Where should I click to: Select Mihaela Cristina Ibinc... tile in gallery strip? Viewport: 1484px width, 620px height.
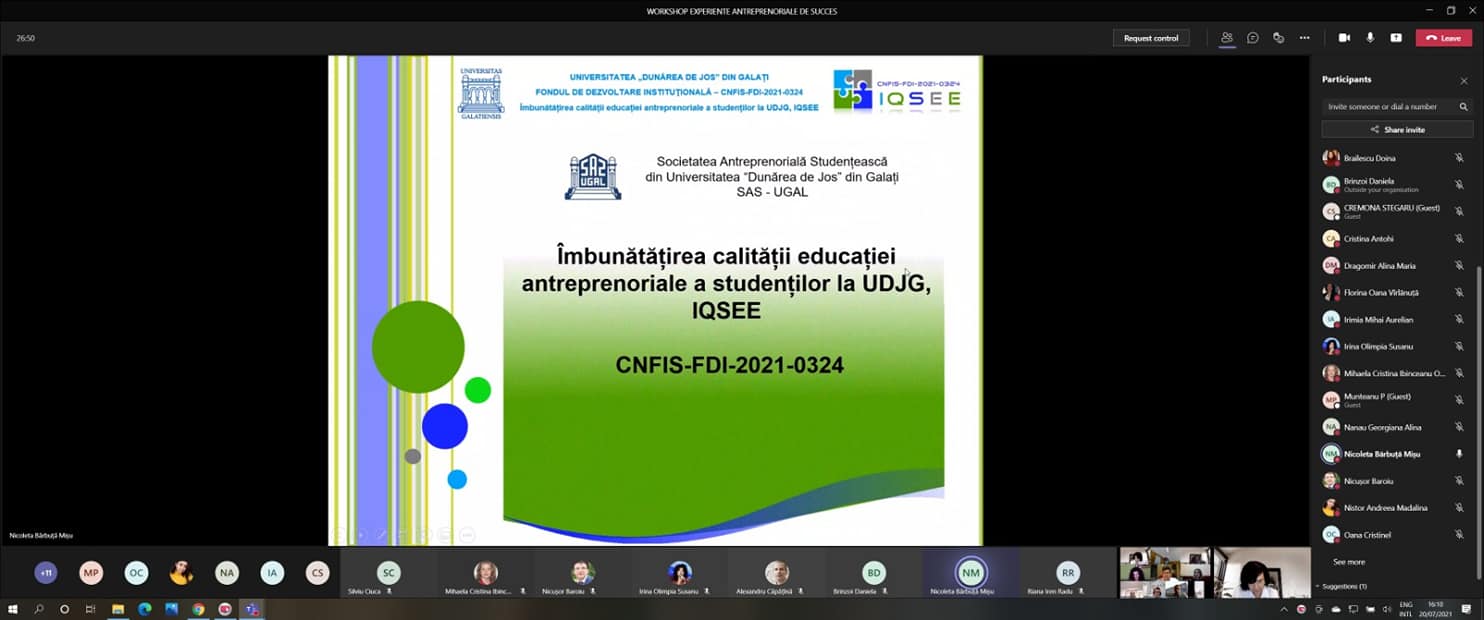[486, 574]
